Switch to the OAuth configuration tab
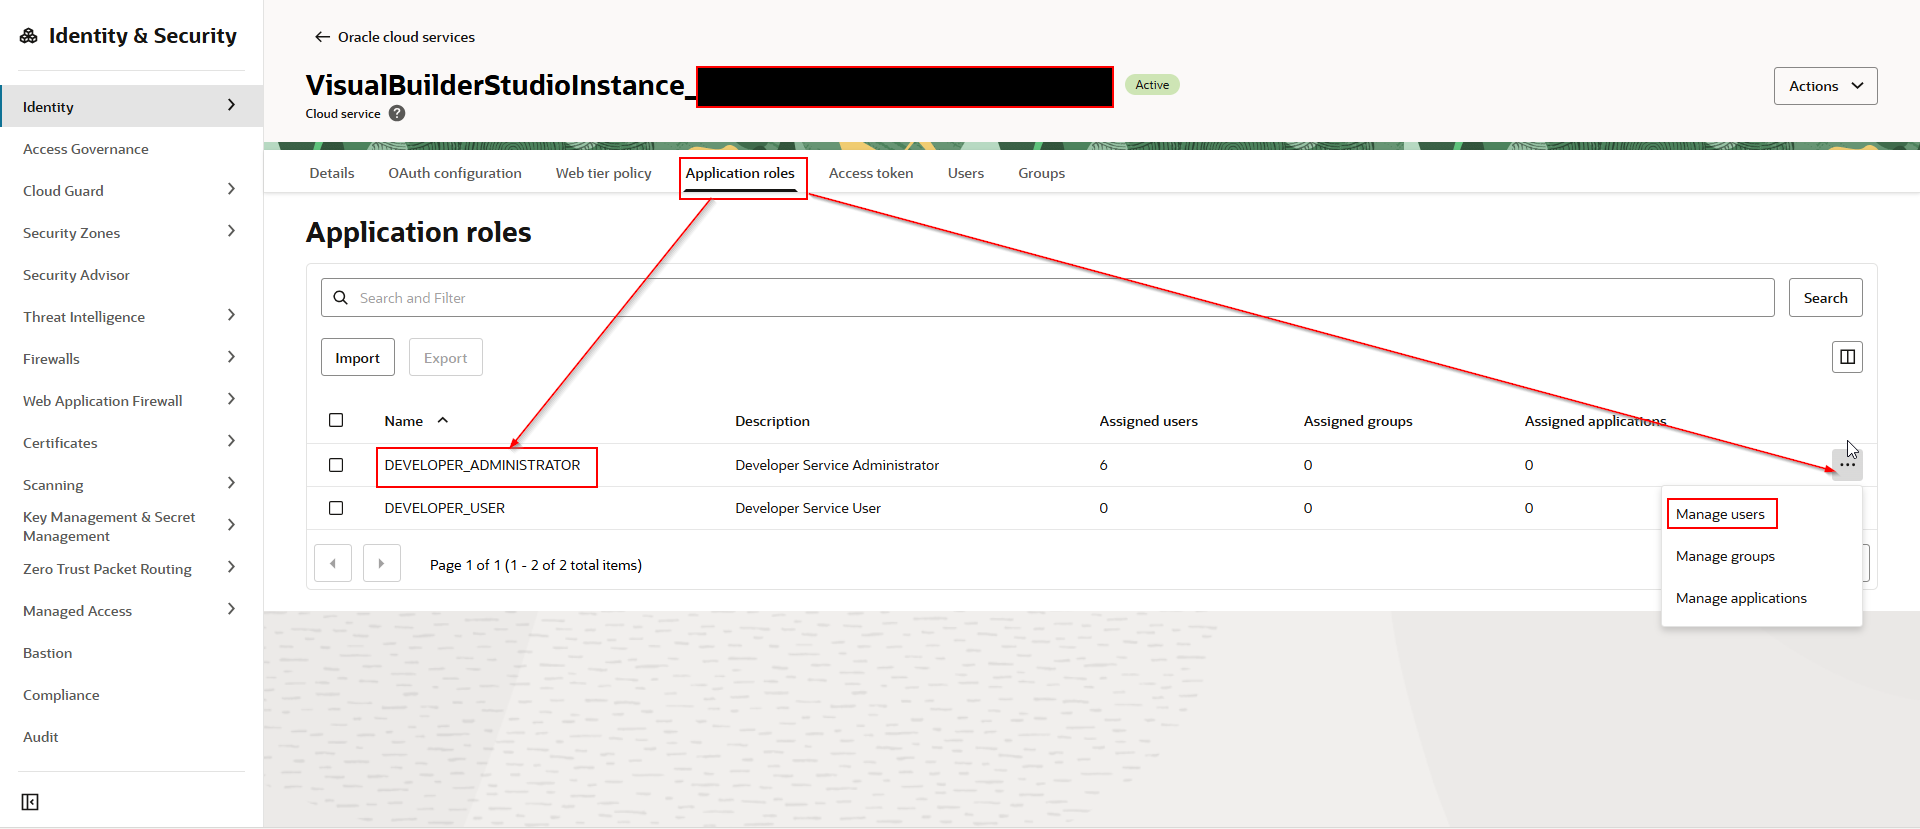The width and height of the screenshot is (1920, 829). tap(455, 173)
